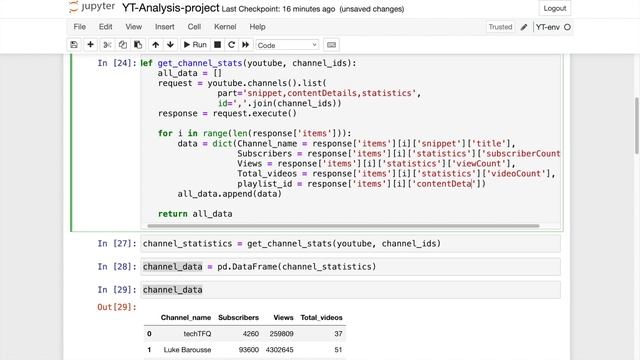Click the pencil edit-mode icon
Screen dimensions: 640x360
[x=524, y=27]
